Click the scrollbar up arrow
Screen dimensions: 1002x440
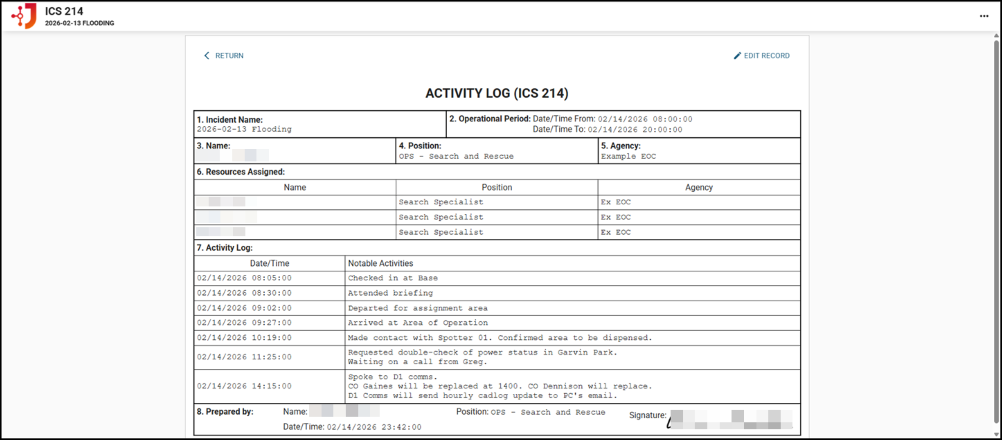tap(995, 37)
